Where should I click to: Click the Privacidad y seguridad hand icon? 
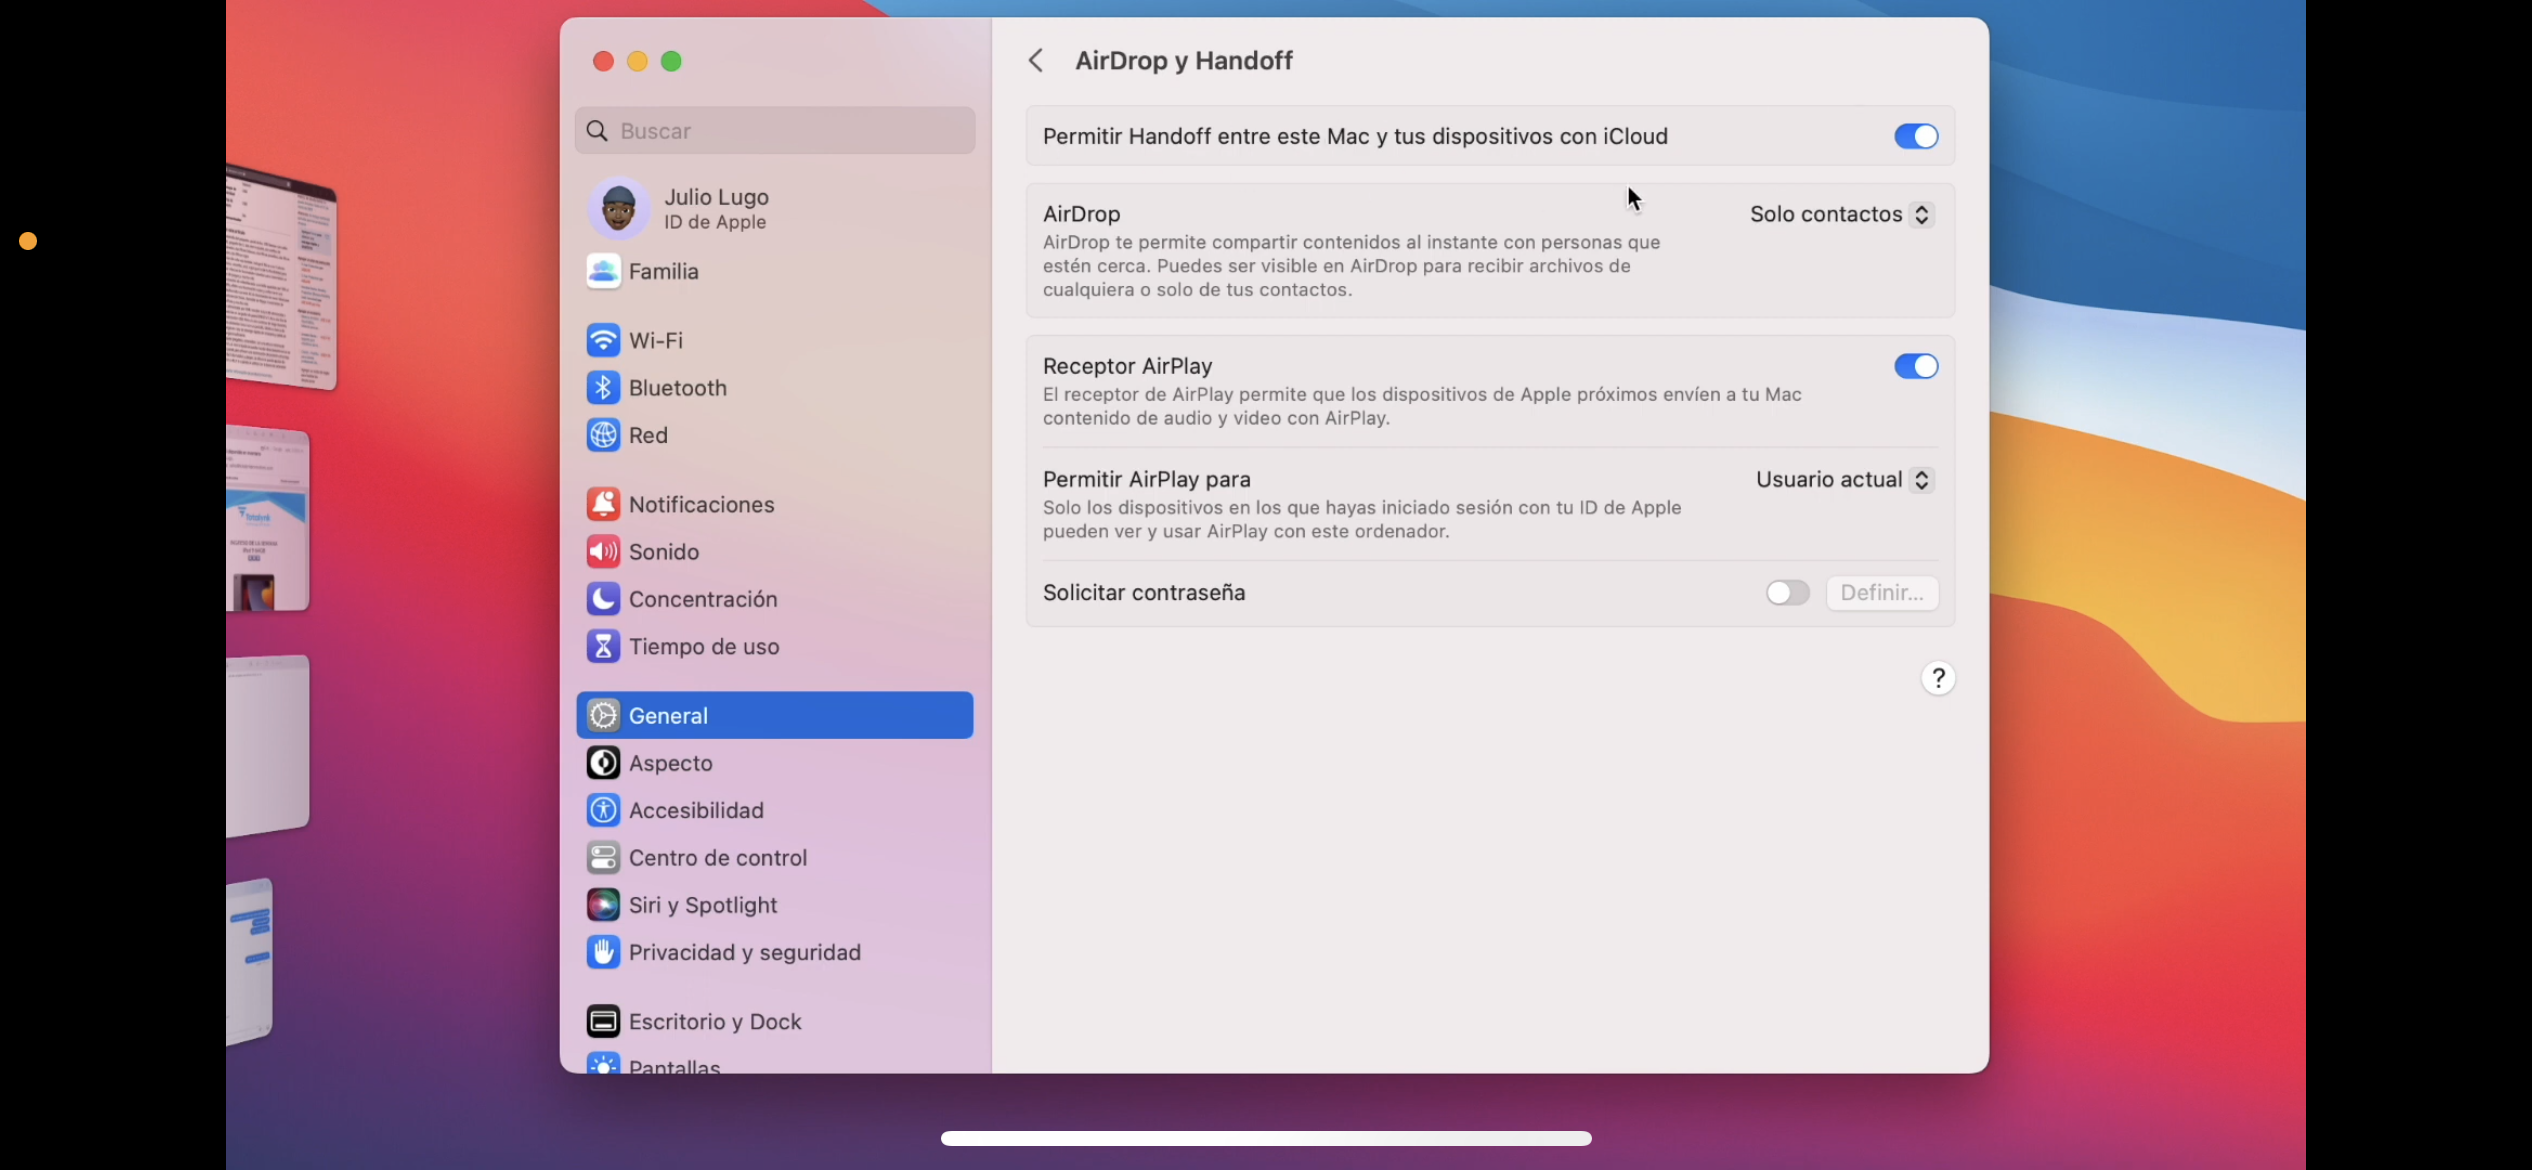[x=602, y=952]
